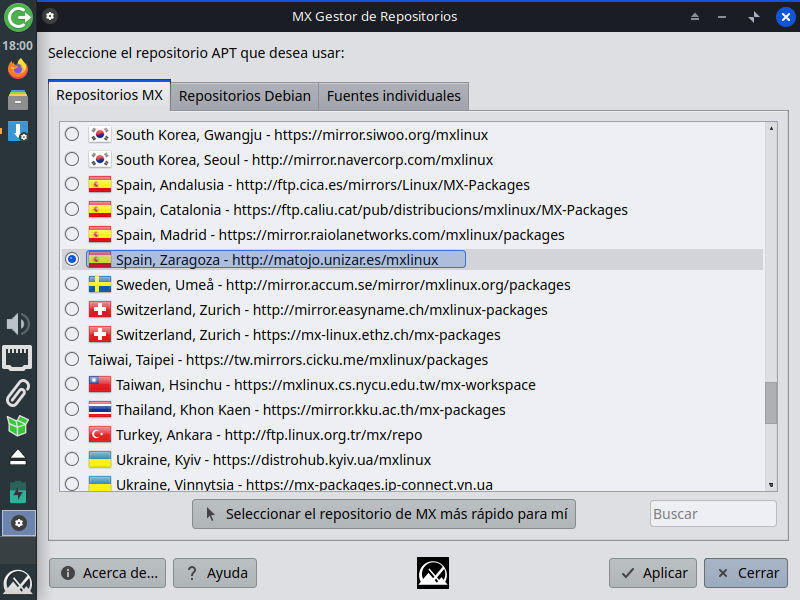Select Ukraine, Vinnytsia radio button
The width and height of the screenshot is (800, 600).
click(x=72, y=483)
